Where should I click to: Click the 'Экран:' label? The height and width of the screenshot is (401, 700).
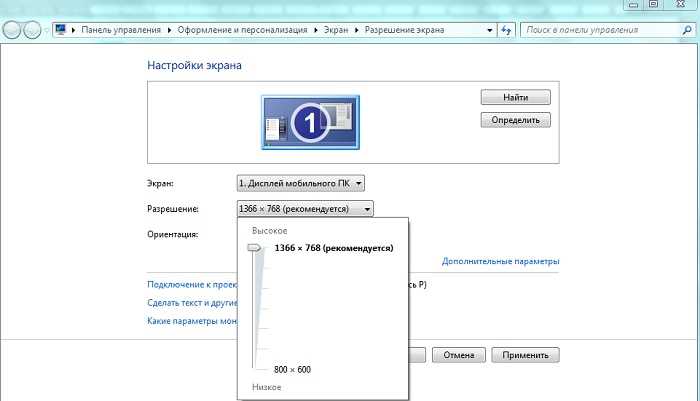[160, 183]
